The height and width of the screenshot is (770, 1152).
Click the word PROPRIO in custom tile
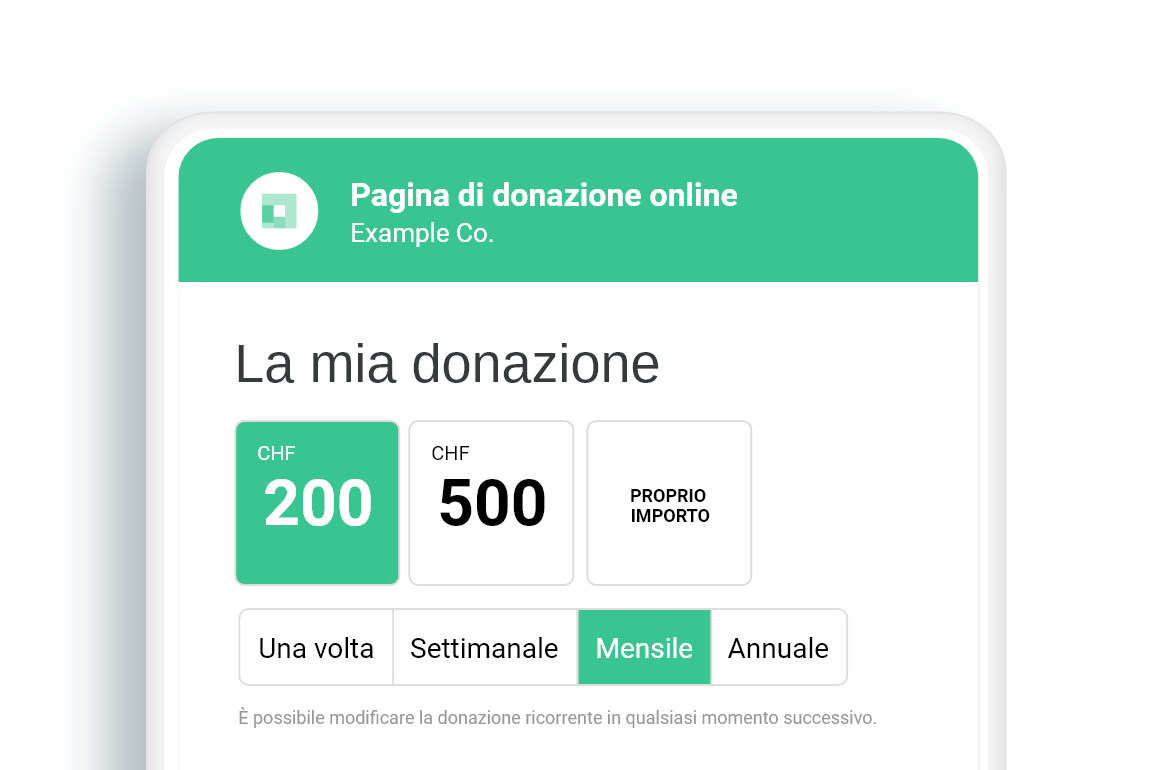click(x=668, y=496)
